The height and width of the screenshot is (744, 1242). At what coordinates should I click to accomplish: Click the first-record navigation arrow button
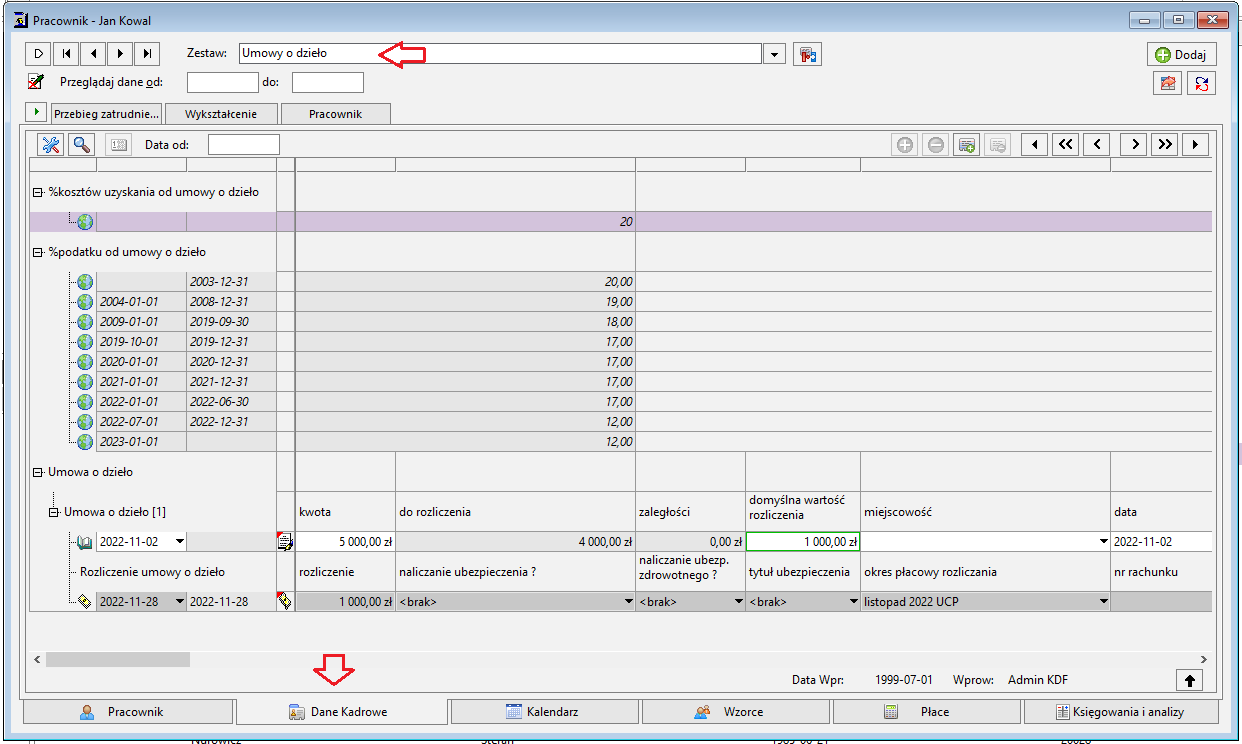(66, 54)
